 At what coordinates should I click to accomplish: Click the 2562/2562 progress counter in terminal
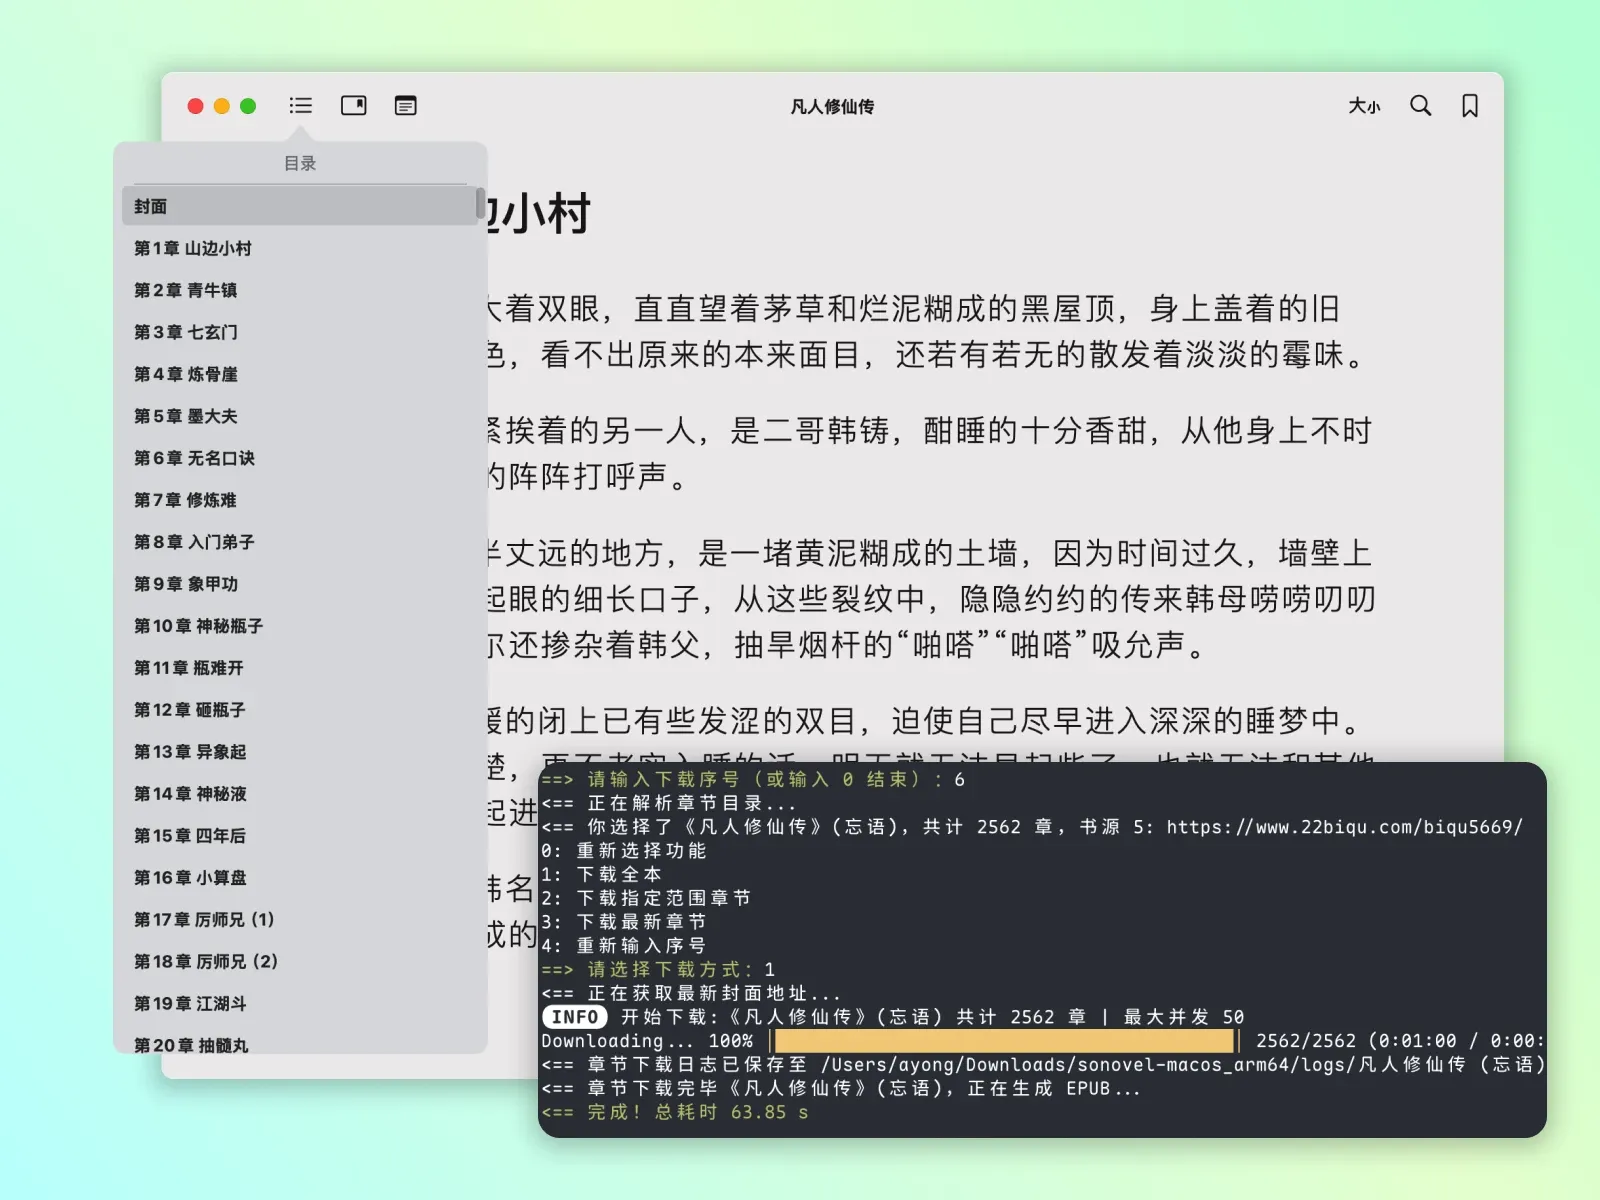pyautogui.click(x=1306, y=1041)
